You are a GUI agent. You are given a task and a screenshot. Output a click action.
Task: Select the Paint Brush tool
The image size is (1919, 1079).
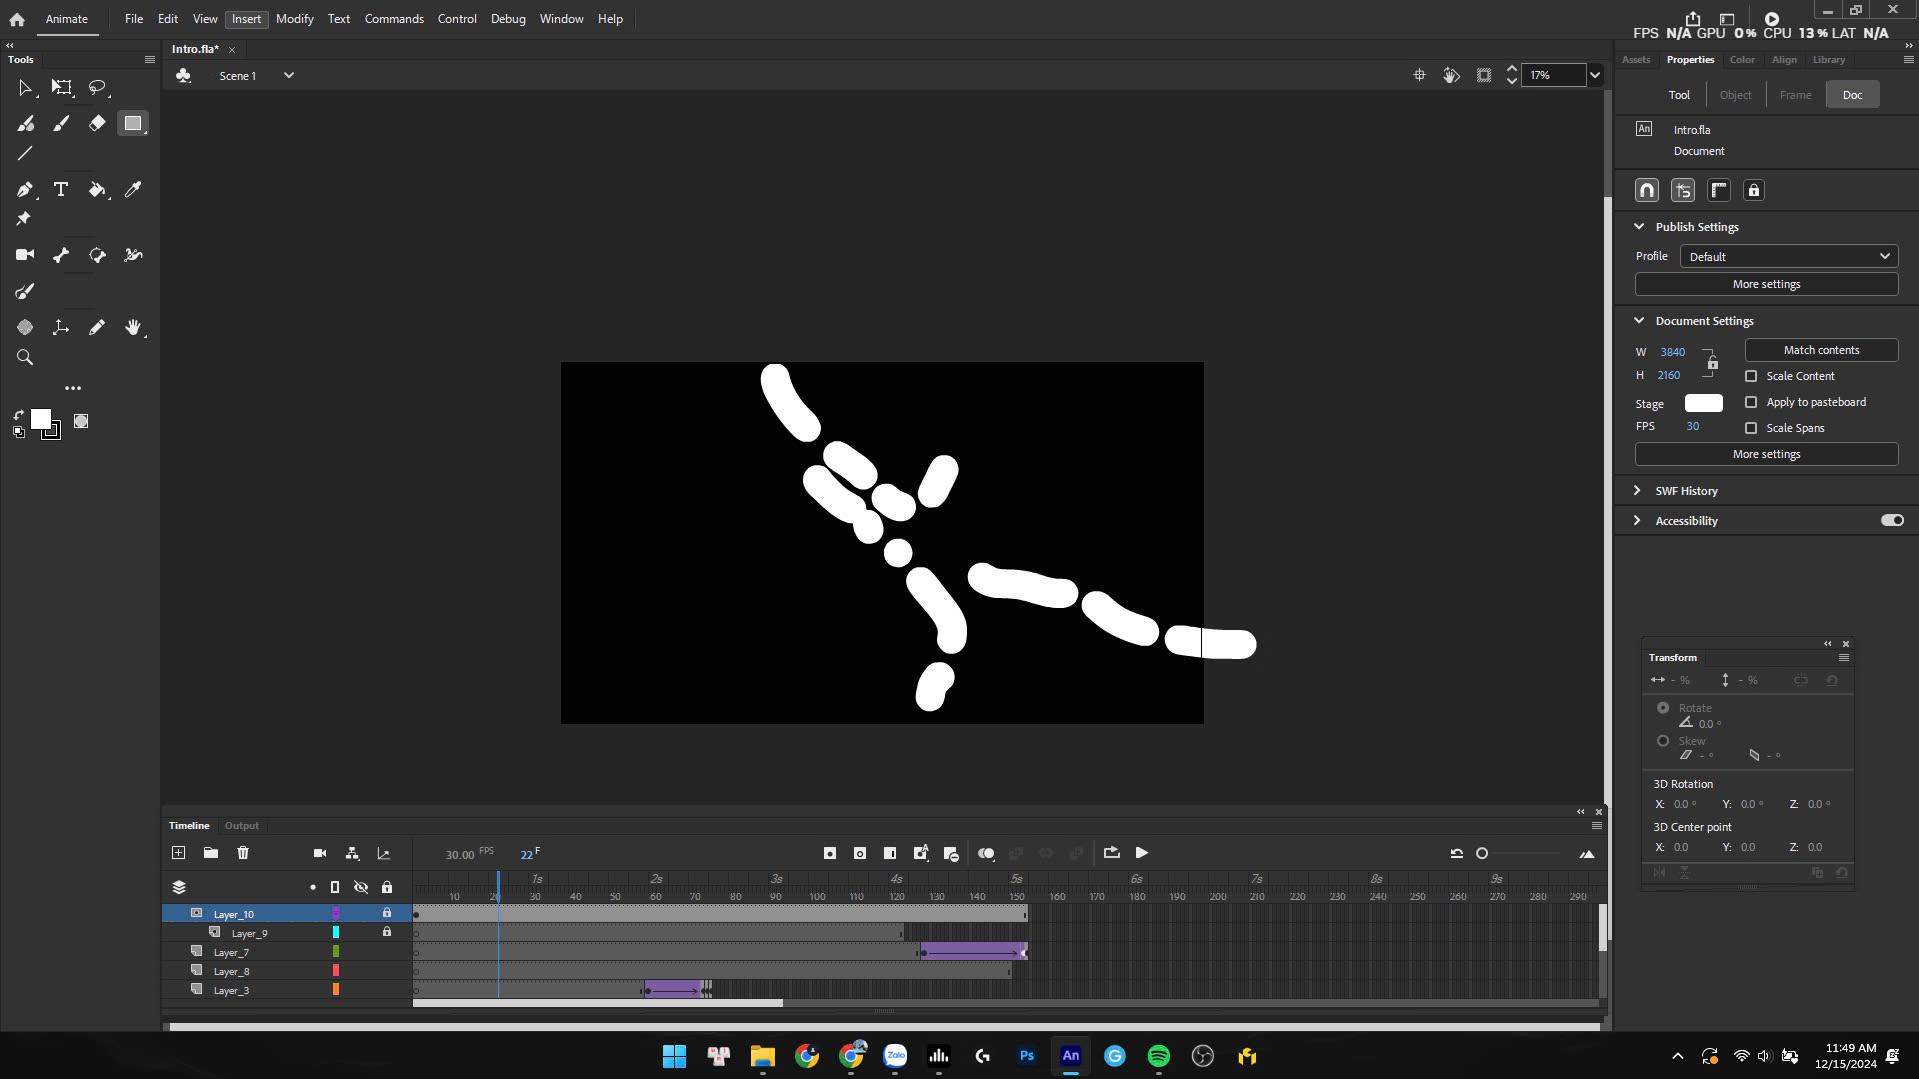[x=25, y=291]
